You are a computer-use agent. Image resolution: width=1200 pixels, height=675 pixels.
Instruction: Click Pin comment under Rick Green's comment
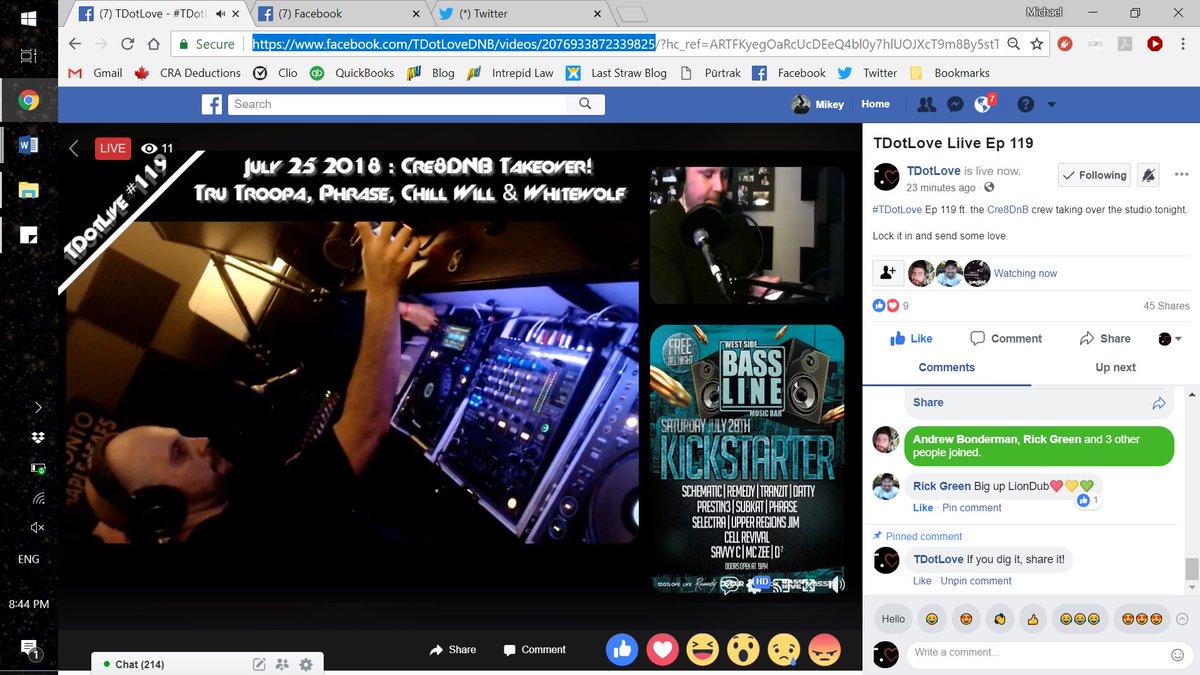point(972,508)
